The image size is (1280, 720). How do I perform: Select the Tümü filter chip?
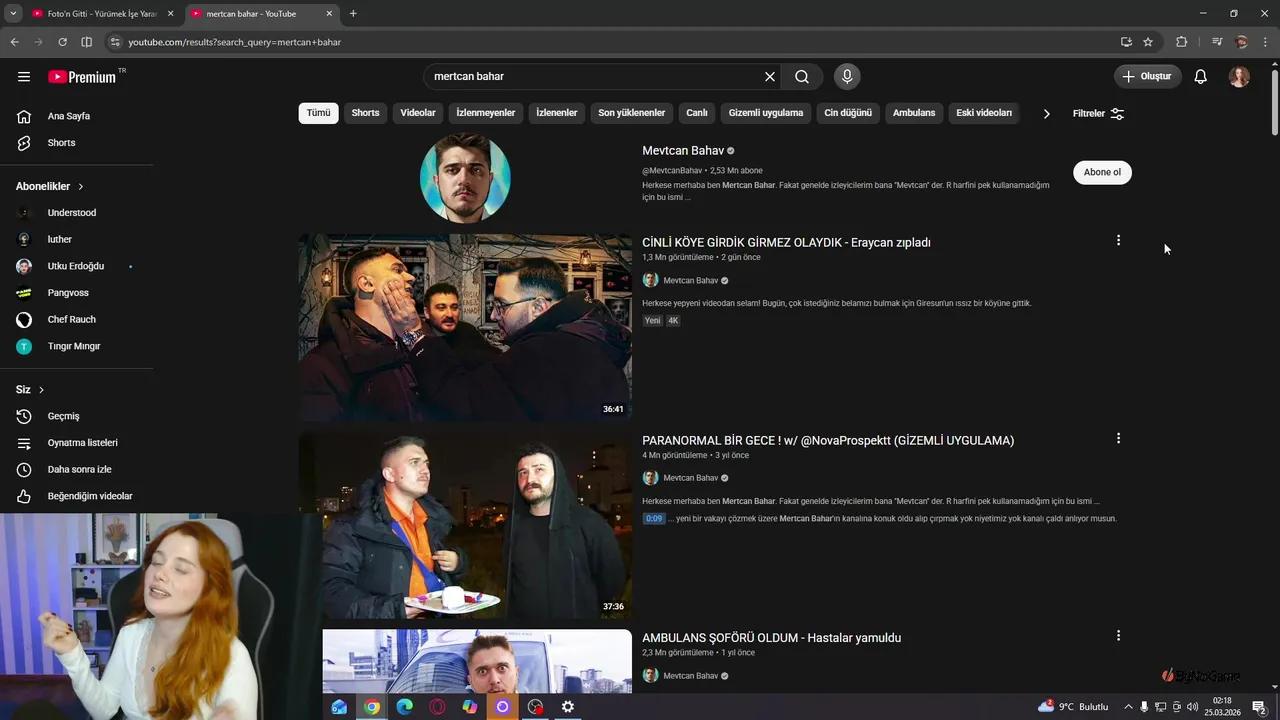tap(318, 113)
